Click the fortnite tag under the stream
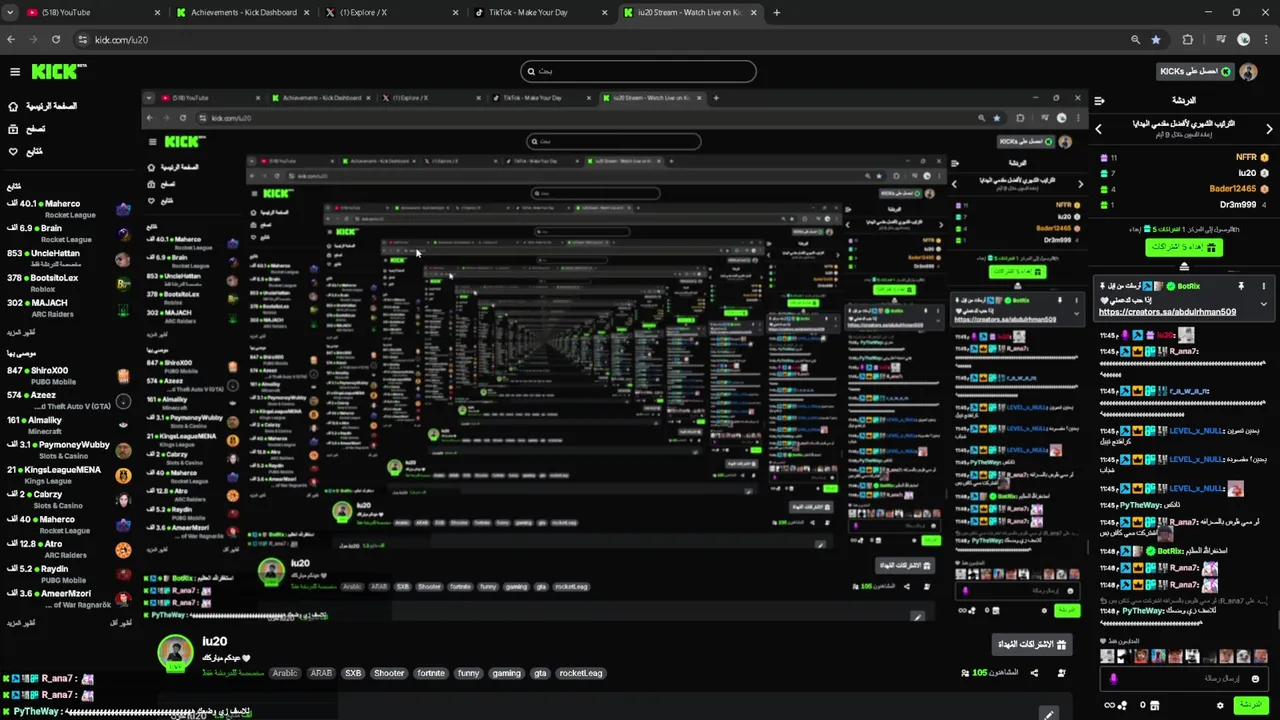 click(431, 673)
